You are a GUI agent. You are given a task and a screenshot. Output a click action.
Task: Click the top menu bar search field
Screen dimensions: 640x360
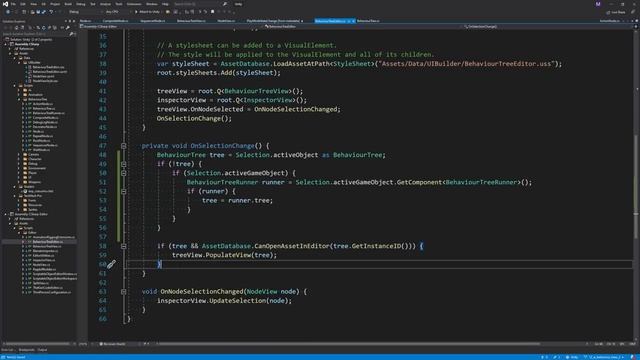click(198, 4)
